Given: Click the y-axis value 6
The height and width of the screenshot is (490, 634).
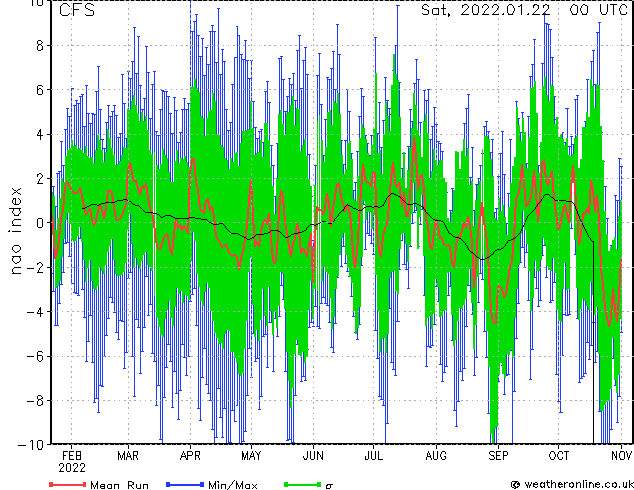Looking at the screenshot, I should coord(40,90).
